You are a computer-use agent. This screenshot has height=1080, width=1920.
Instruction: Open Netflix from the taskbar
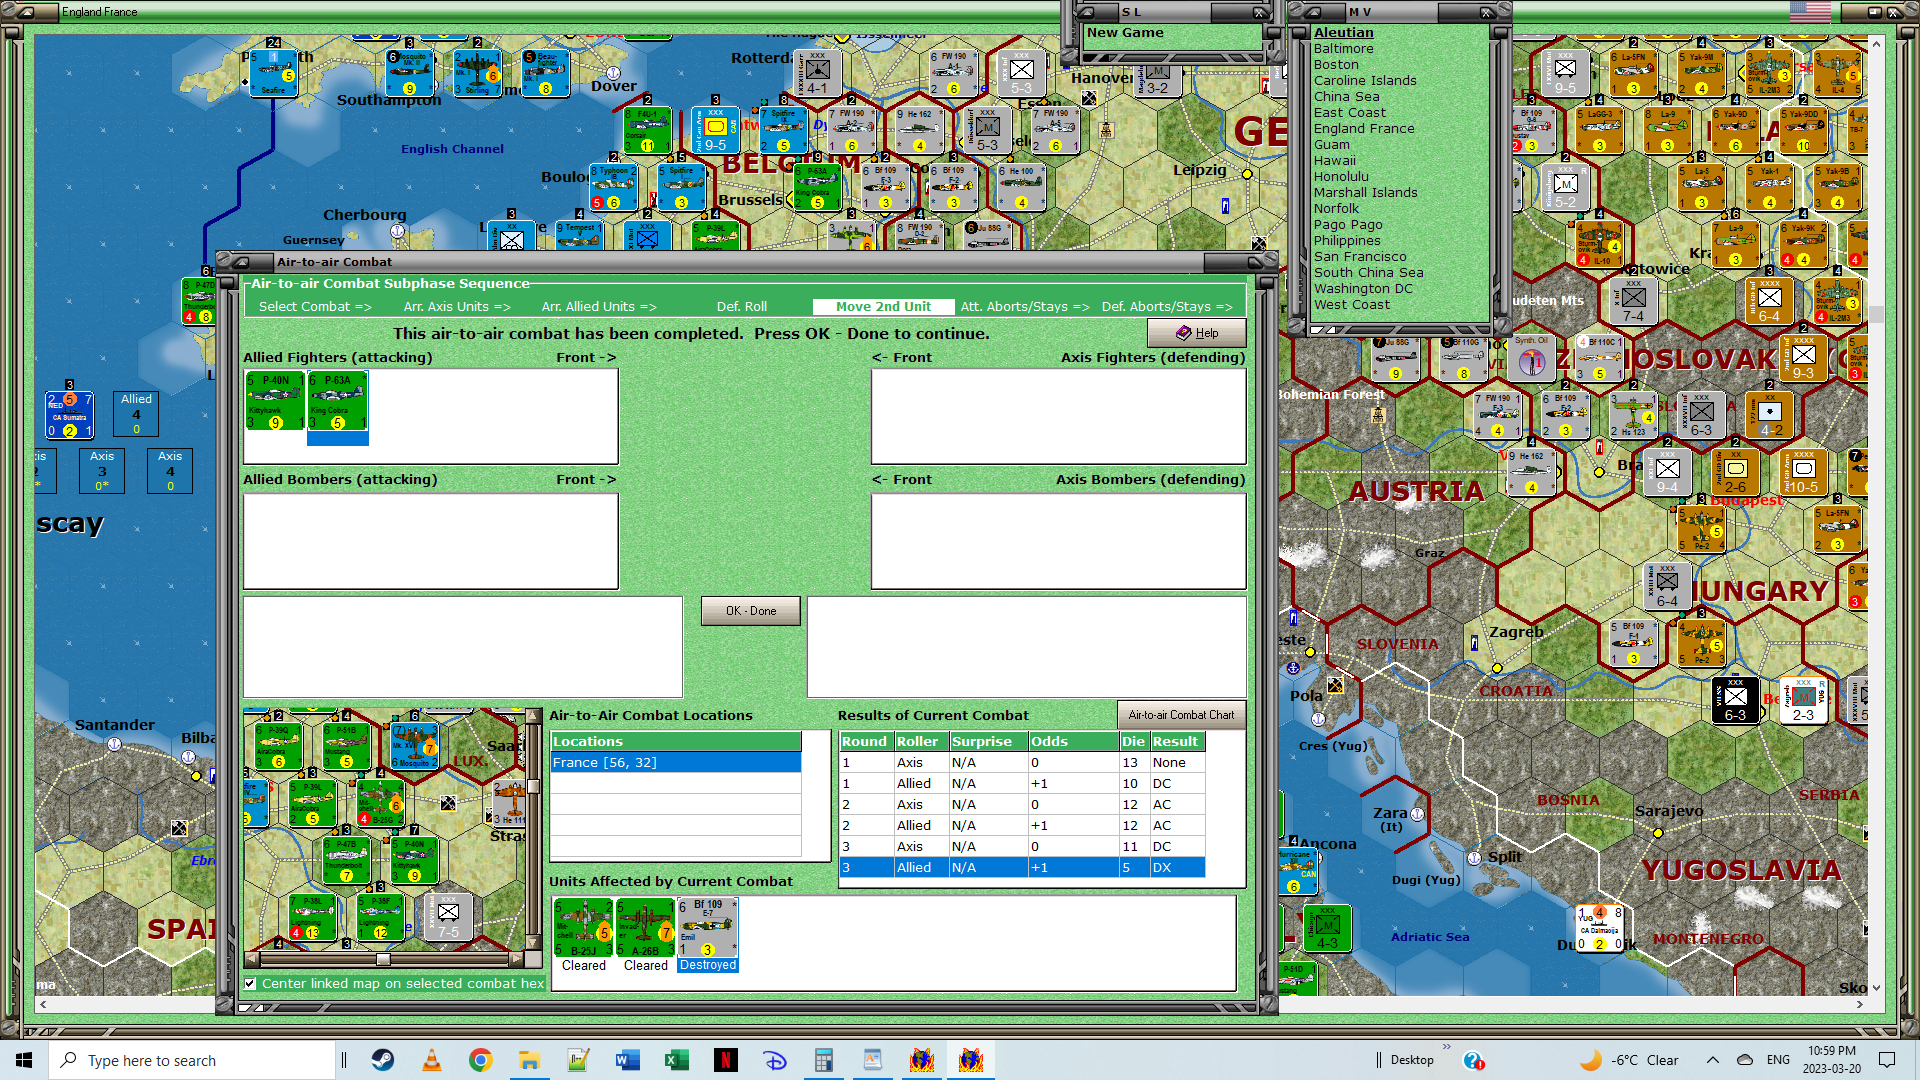[x=725, y=1060]
